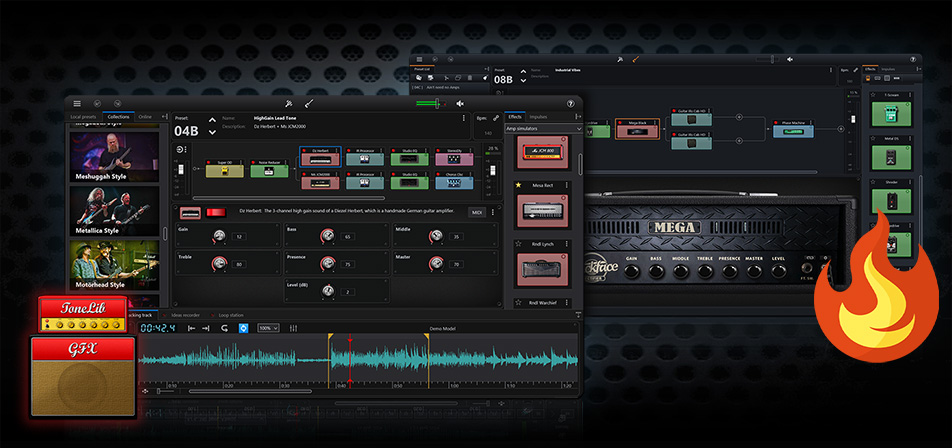The width and height of the screenshot is (952, 448).
Task: Open help in the back window
Action: [913, 59]
